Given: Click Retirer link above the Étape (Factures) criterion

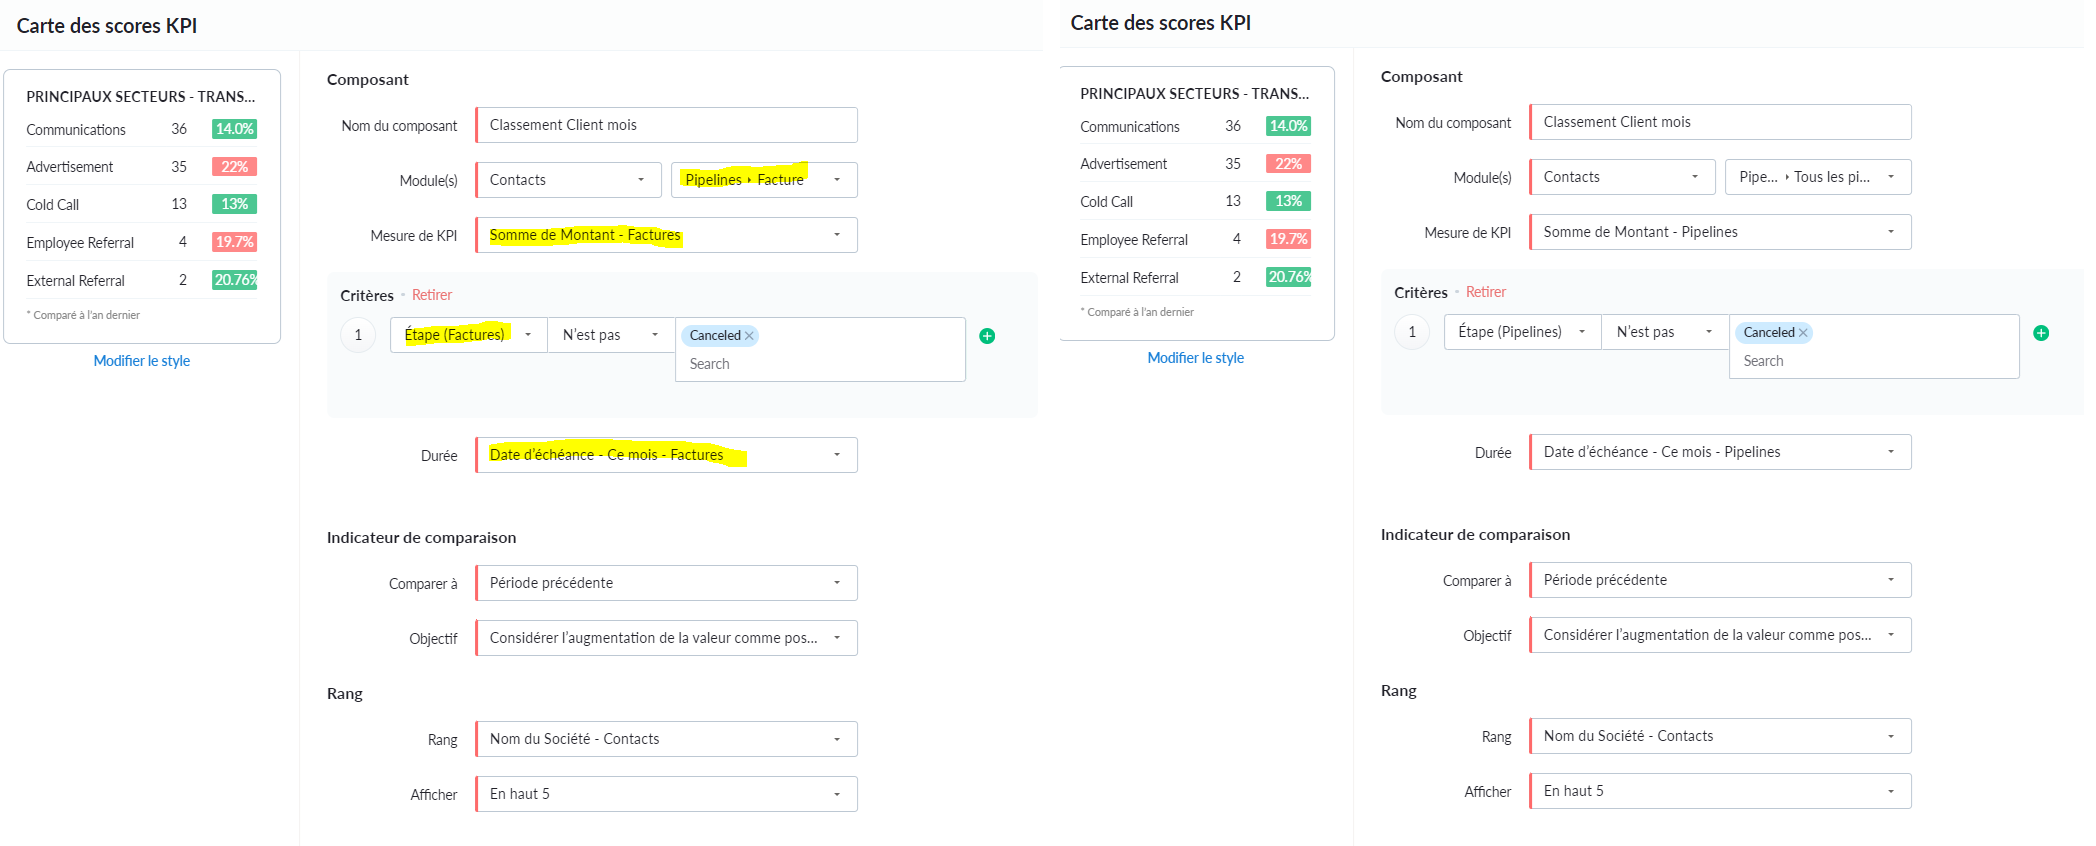Looking at the screenshot, I should click(x=432, y=295).
